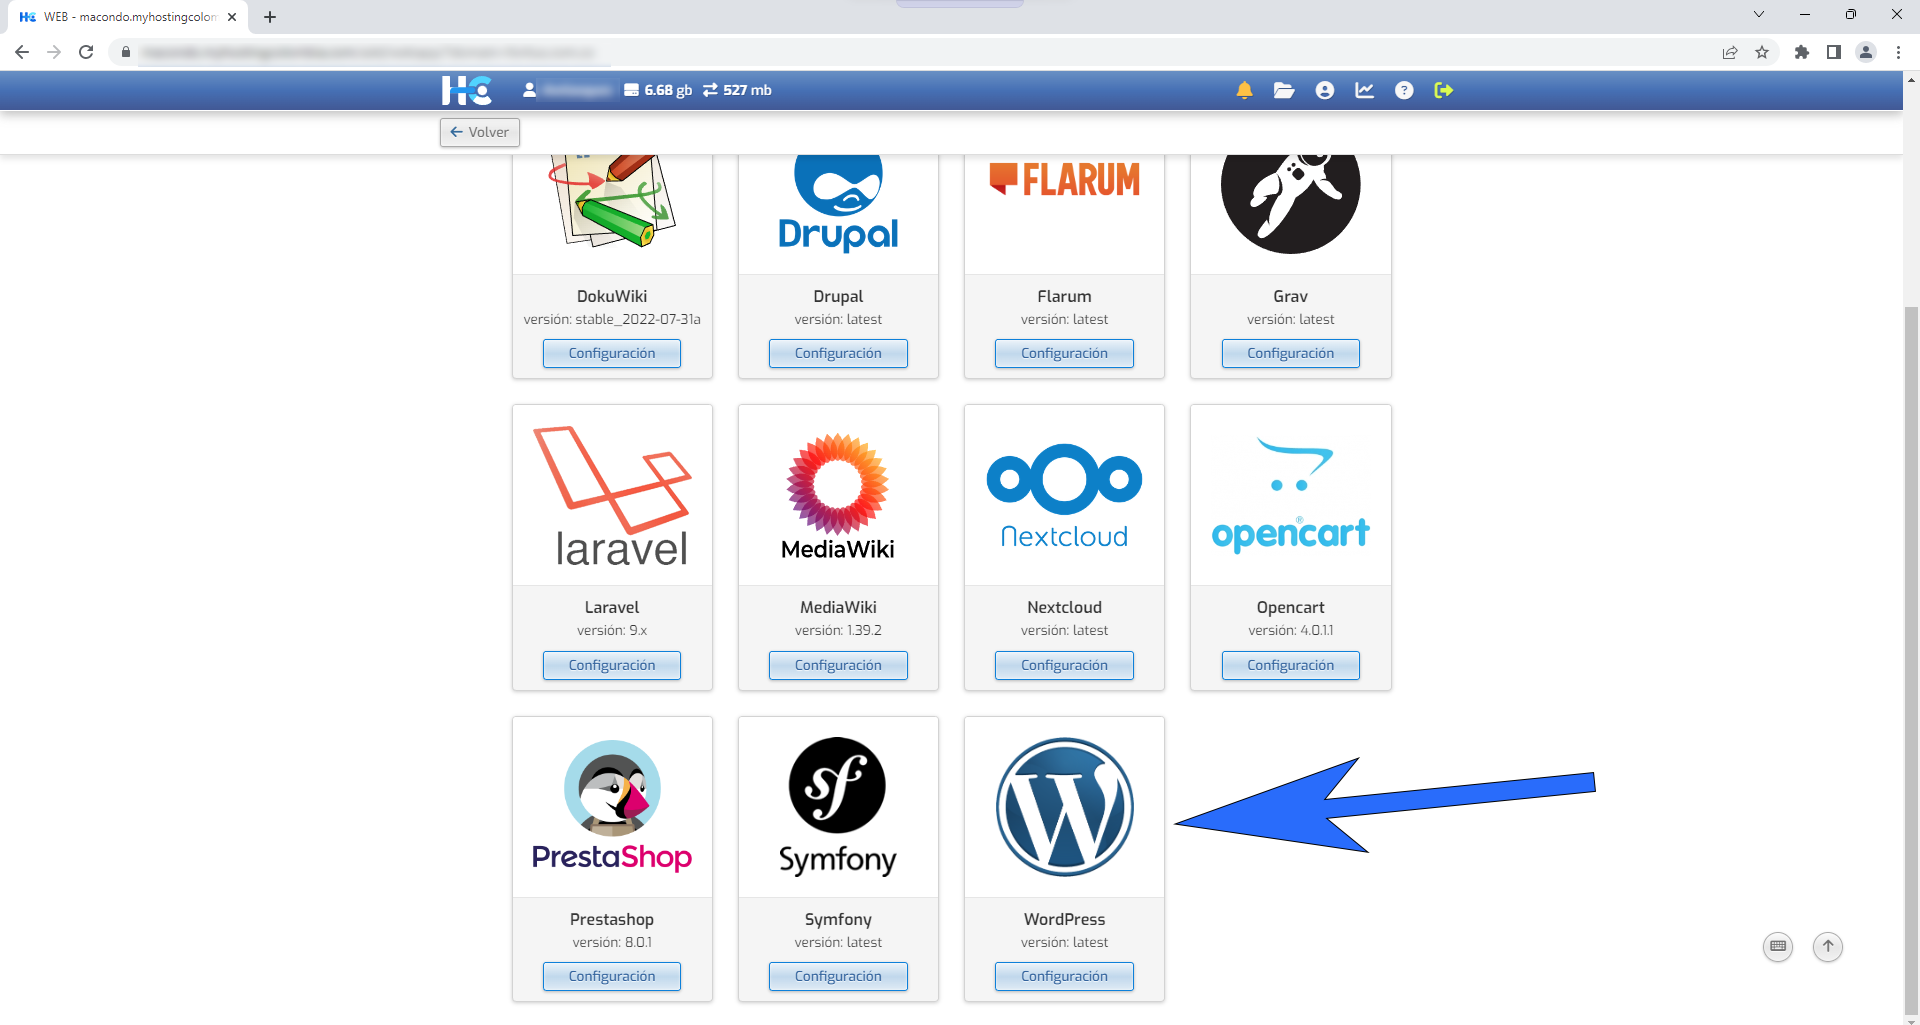Click the logout icon in header

[x=1443, y=90]
